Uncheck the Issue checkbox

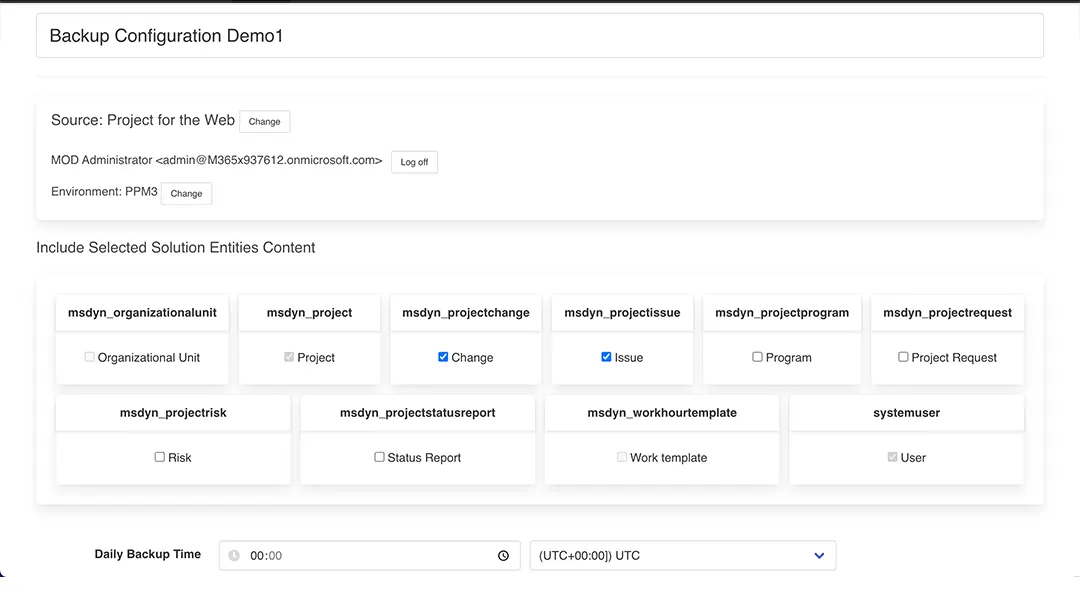[606, 357]
